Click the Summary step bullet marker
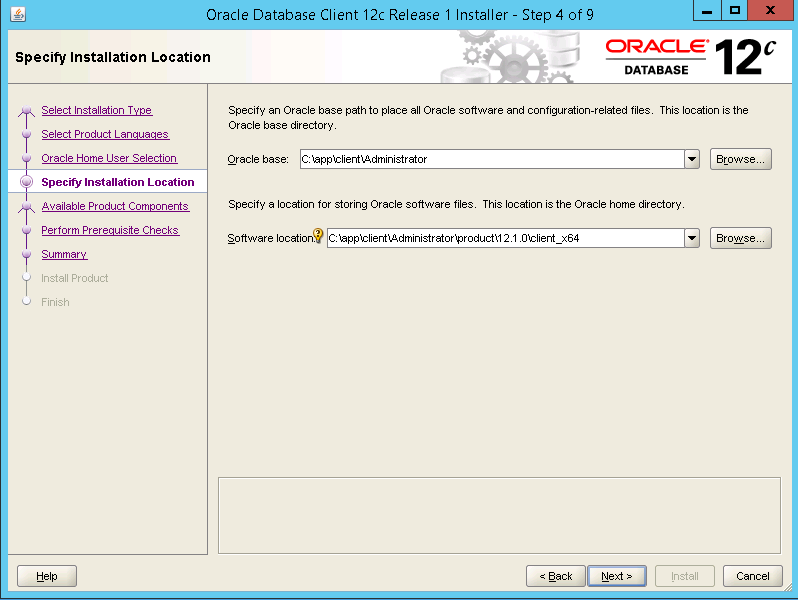The image size is (798, 600). (26, 254)
